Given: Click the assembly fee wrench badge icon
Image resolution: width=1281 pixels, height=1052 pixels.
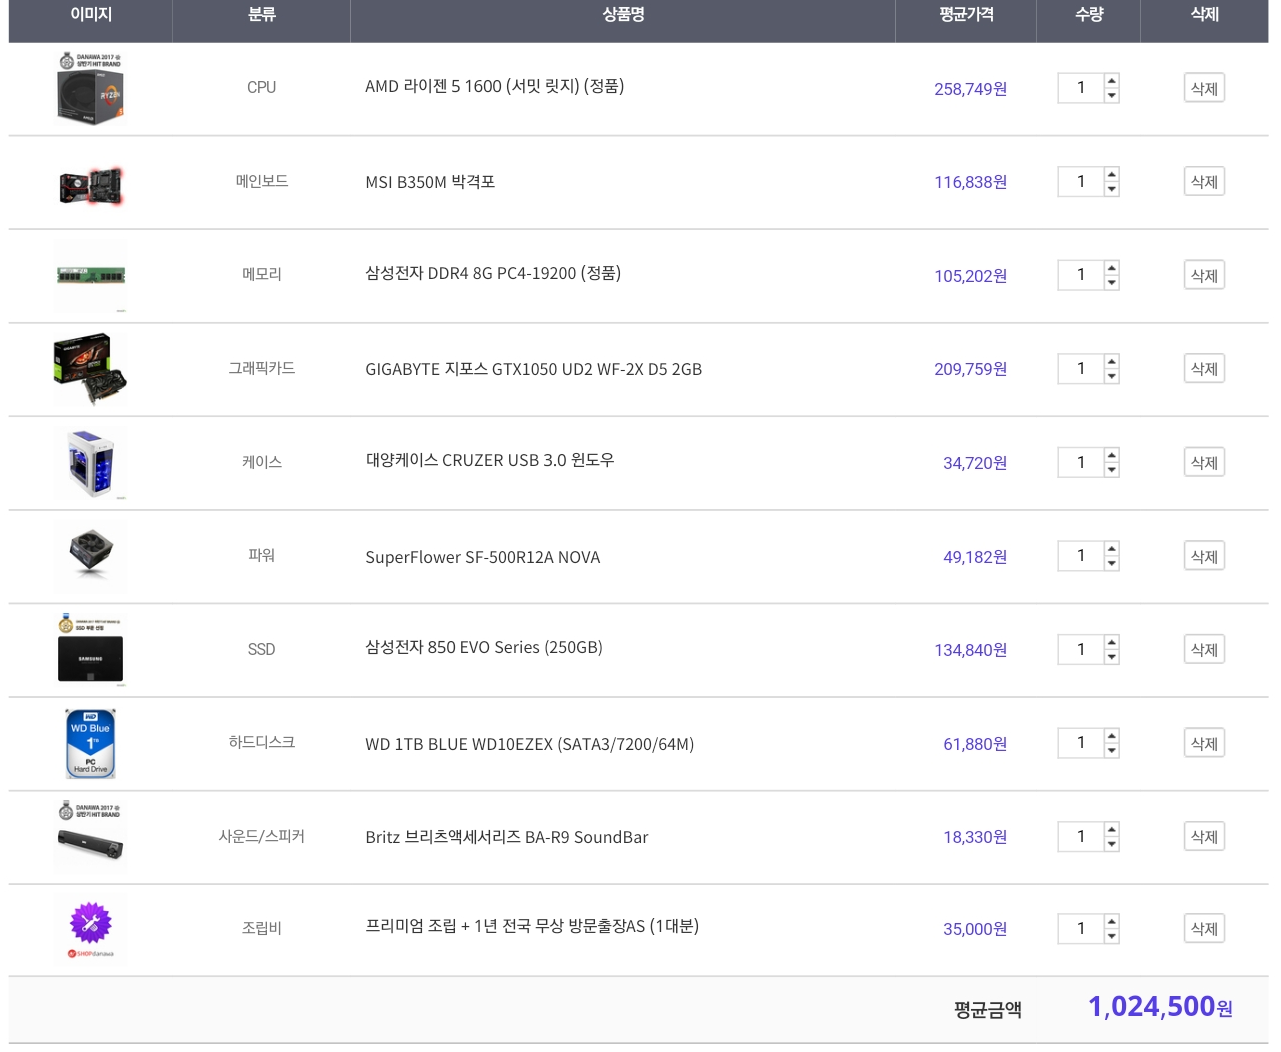Looking at the screenshot, I should pos(90,929).
